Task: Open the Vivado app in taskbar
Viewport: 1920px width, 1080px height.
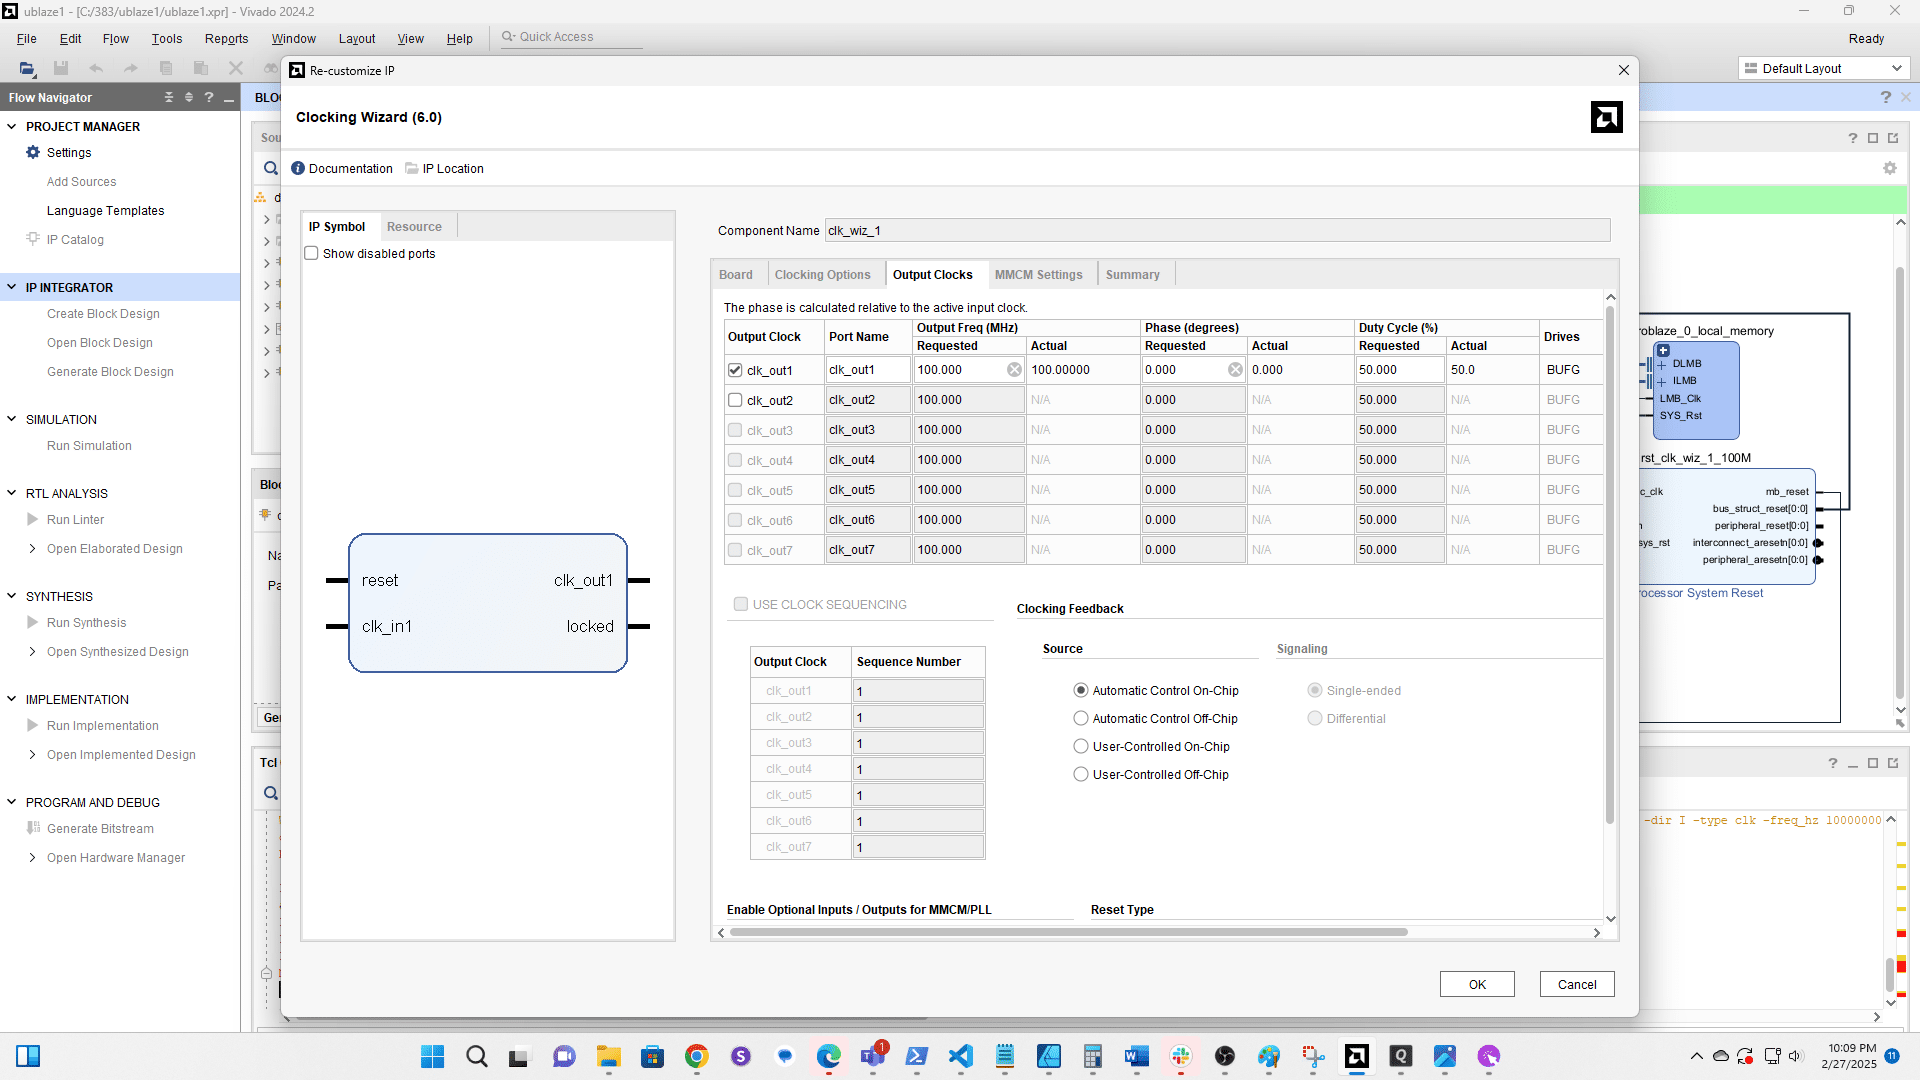Action: tap(1357, 1056)
